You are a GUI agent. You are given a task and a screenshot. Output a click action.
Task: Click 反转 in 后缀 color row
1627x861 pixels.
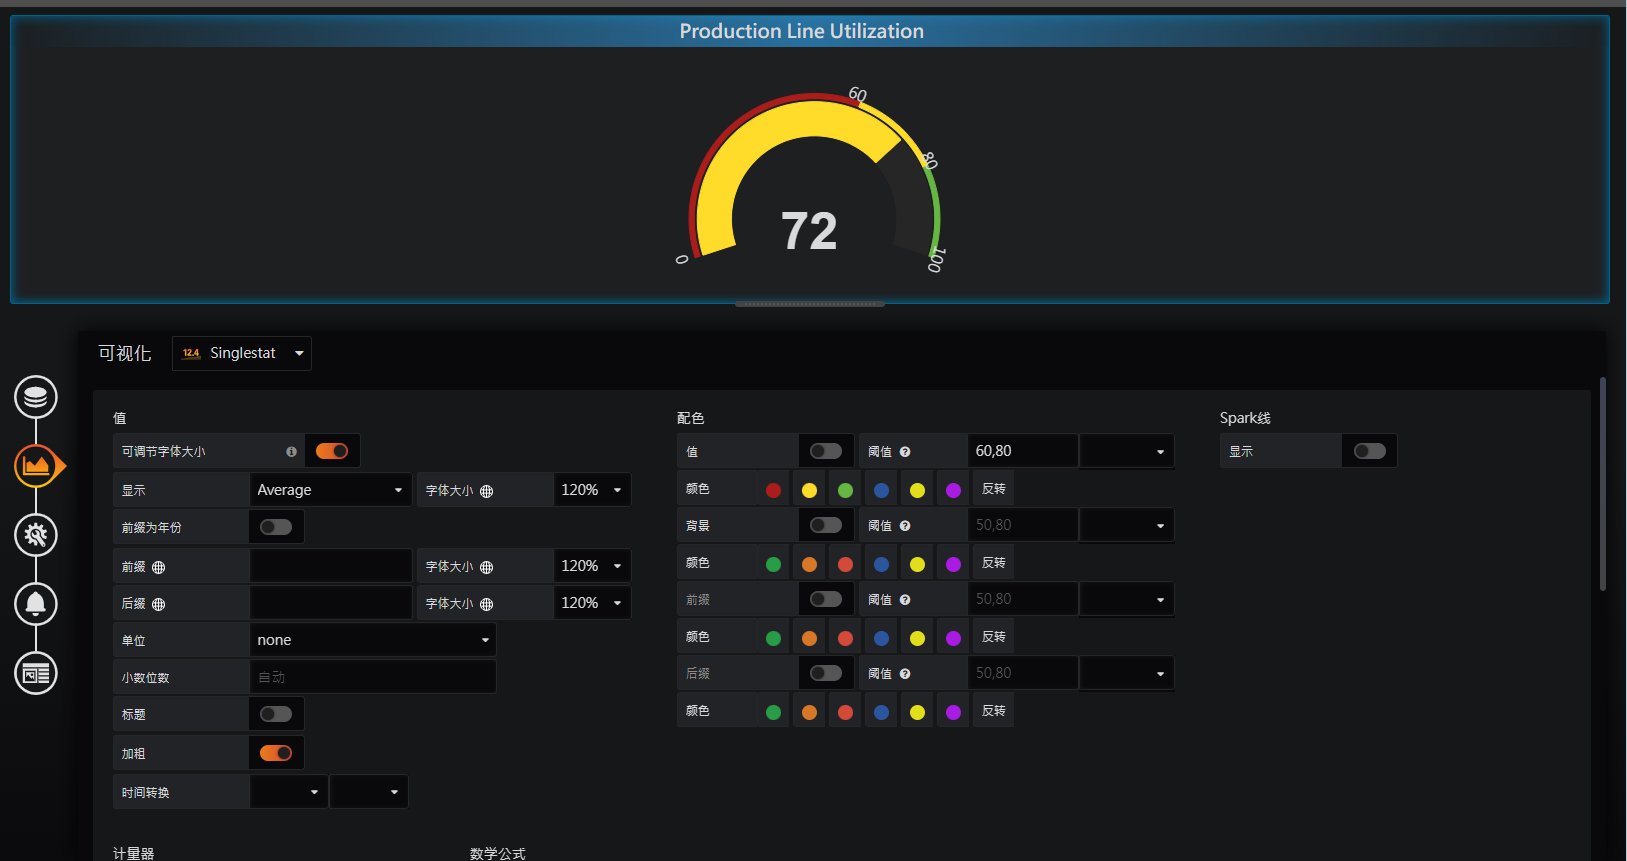pyautogui.click(x=994, y=711)
